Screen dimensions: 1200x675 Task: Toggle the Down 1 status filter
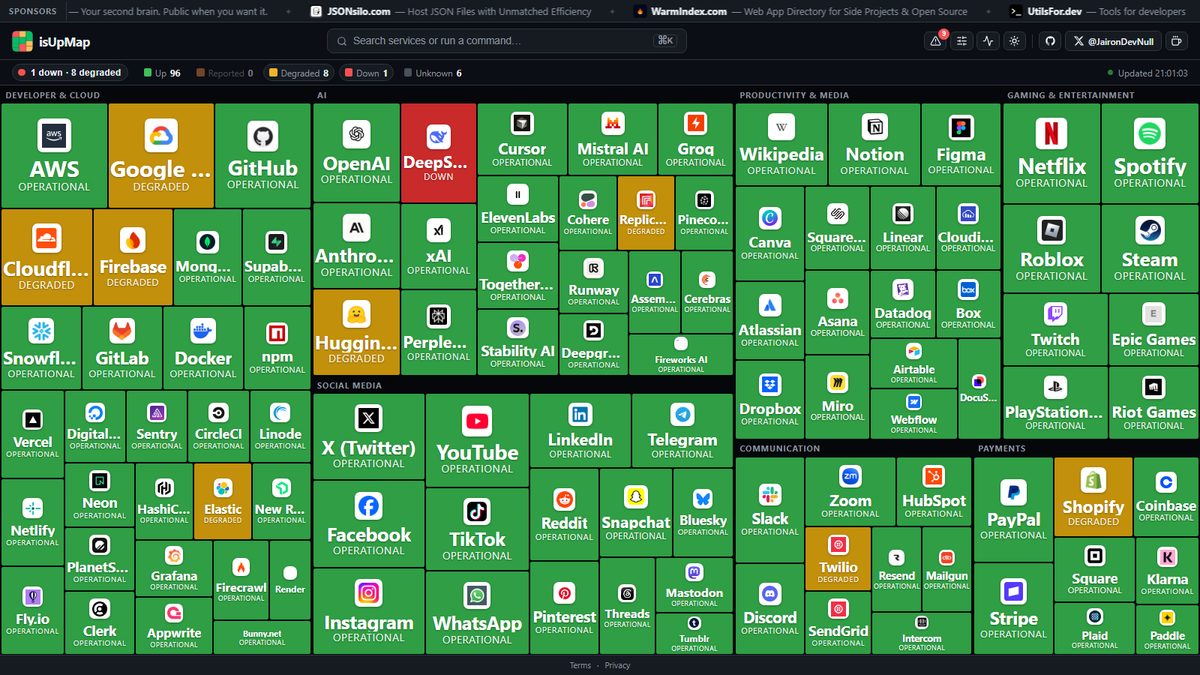coord(367,73)
